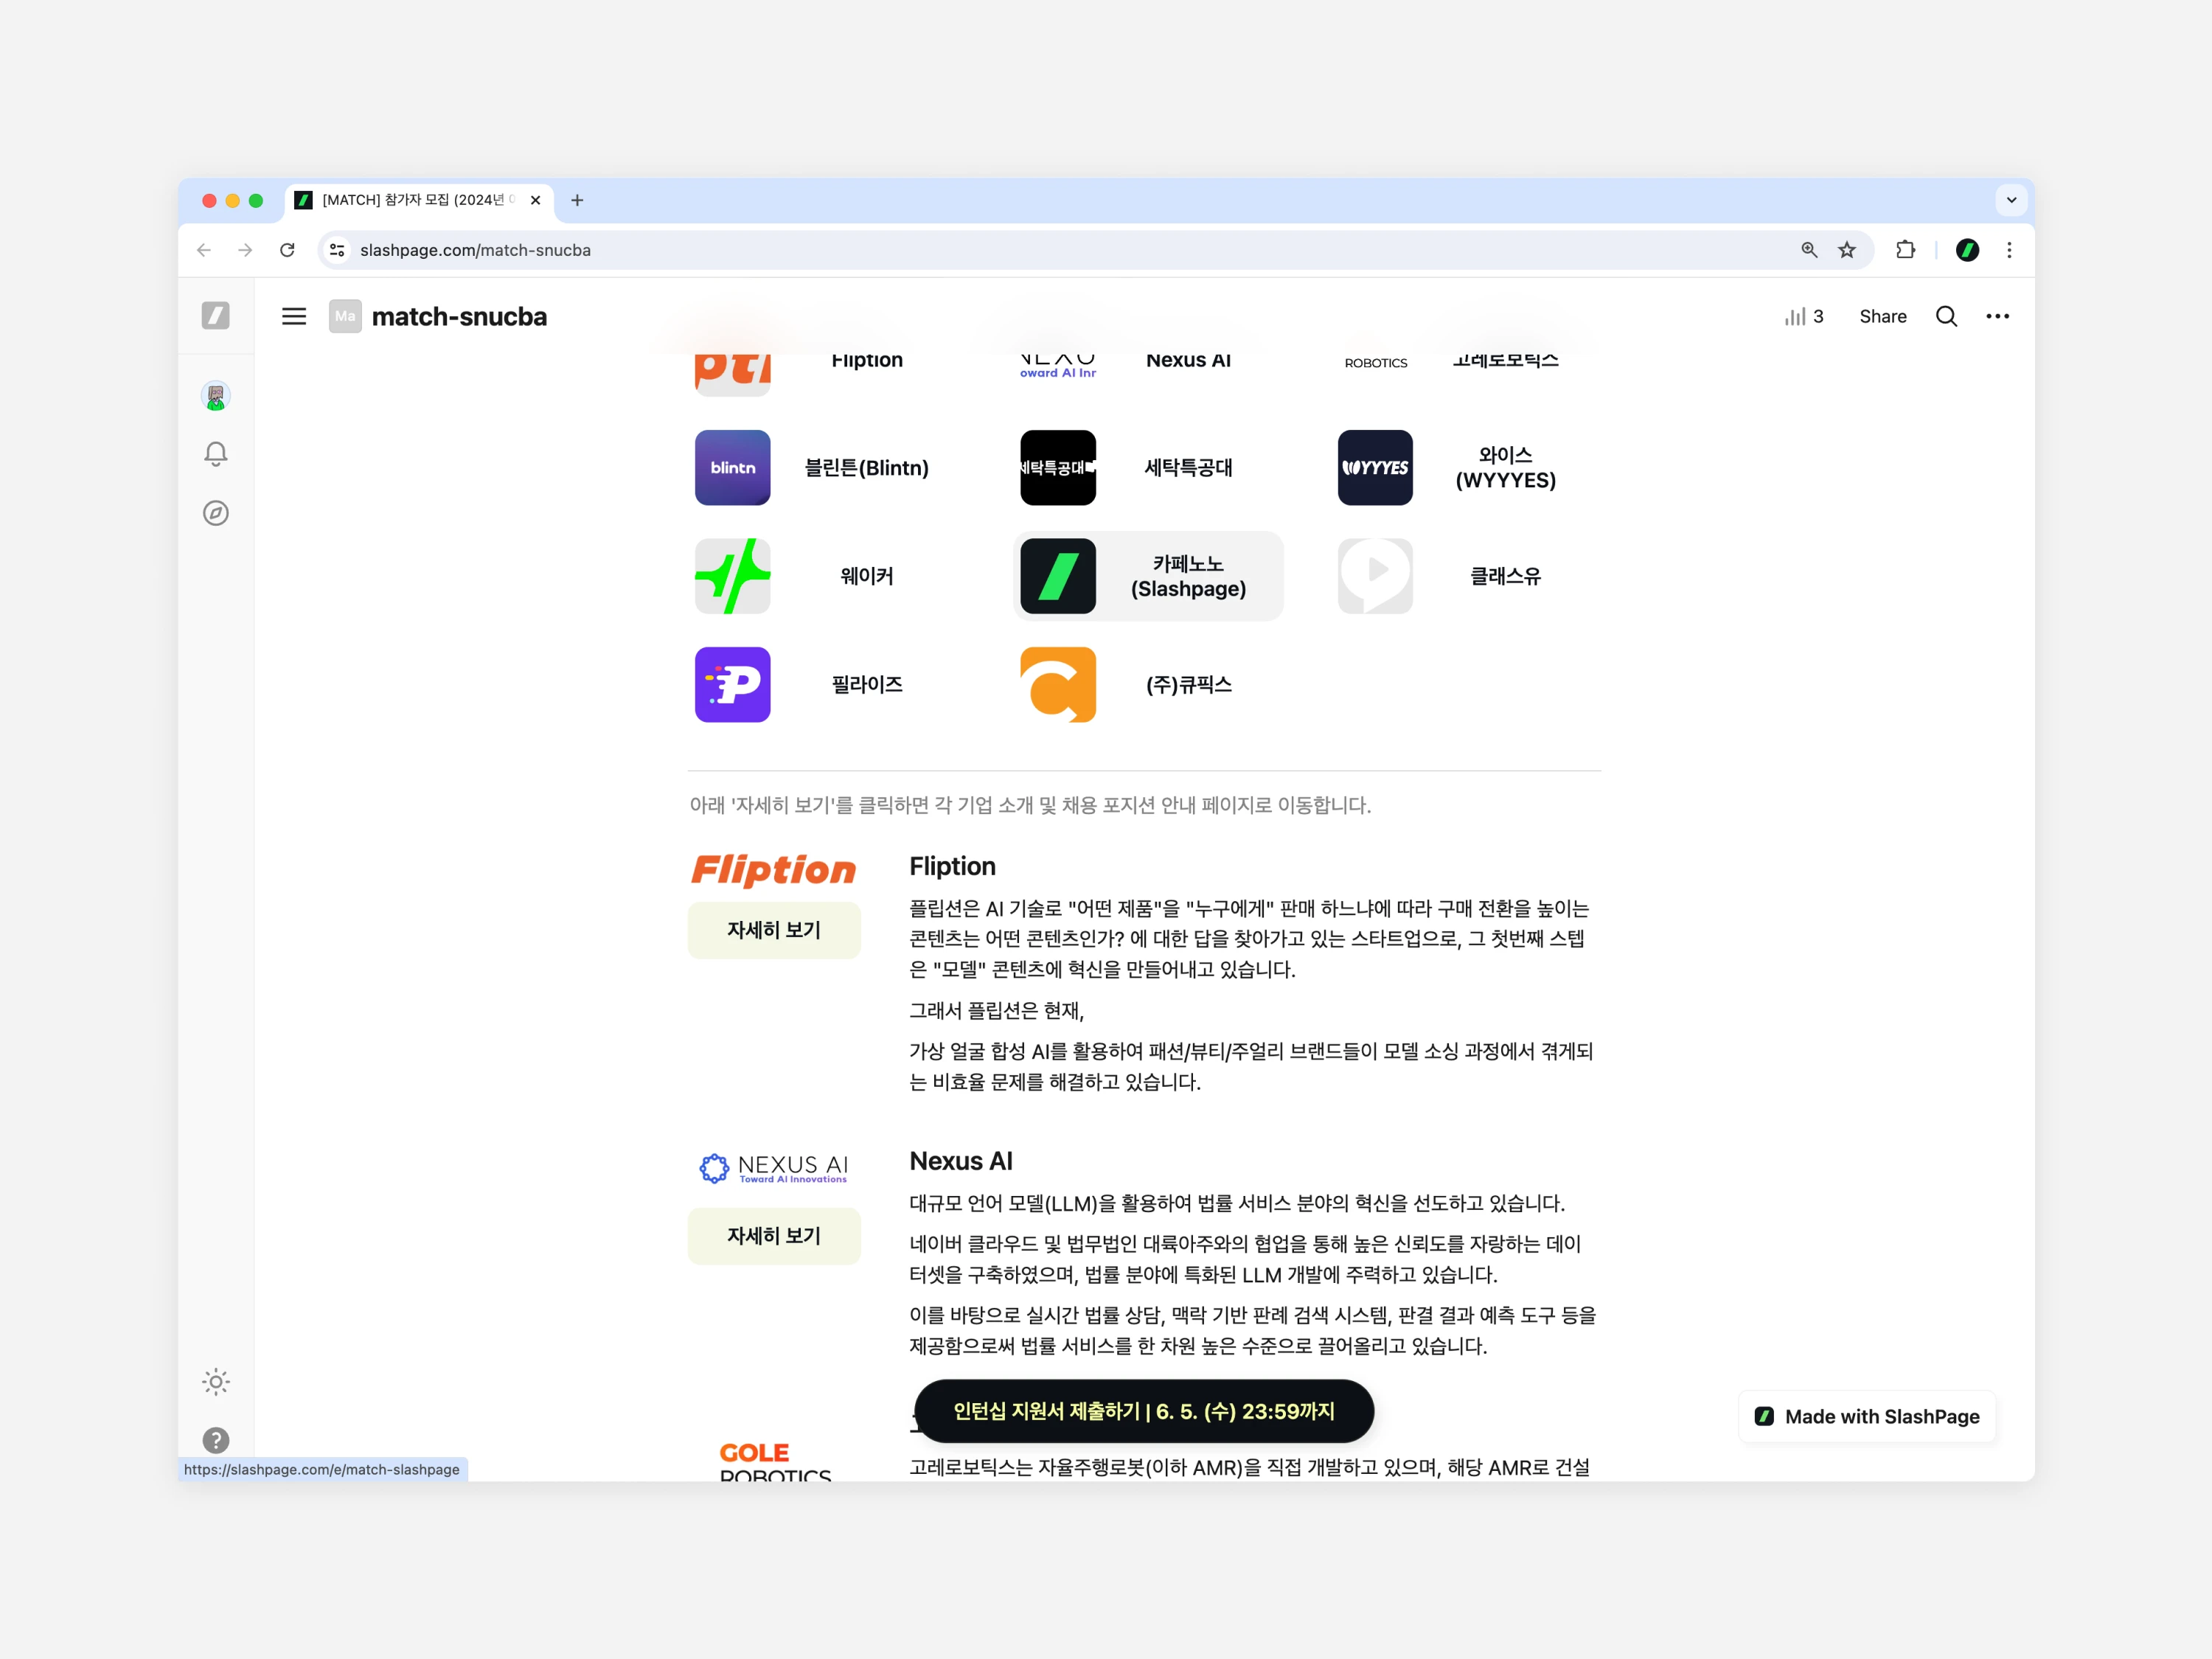Screen dimensions: 2212x1659
Task: Click 자세히 보기 under the Nexus AI logo
Action: pos(774,1236)
